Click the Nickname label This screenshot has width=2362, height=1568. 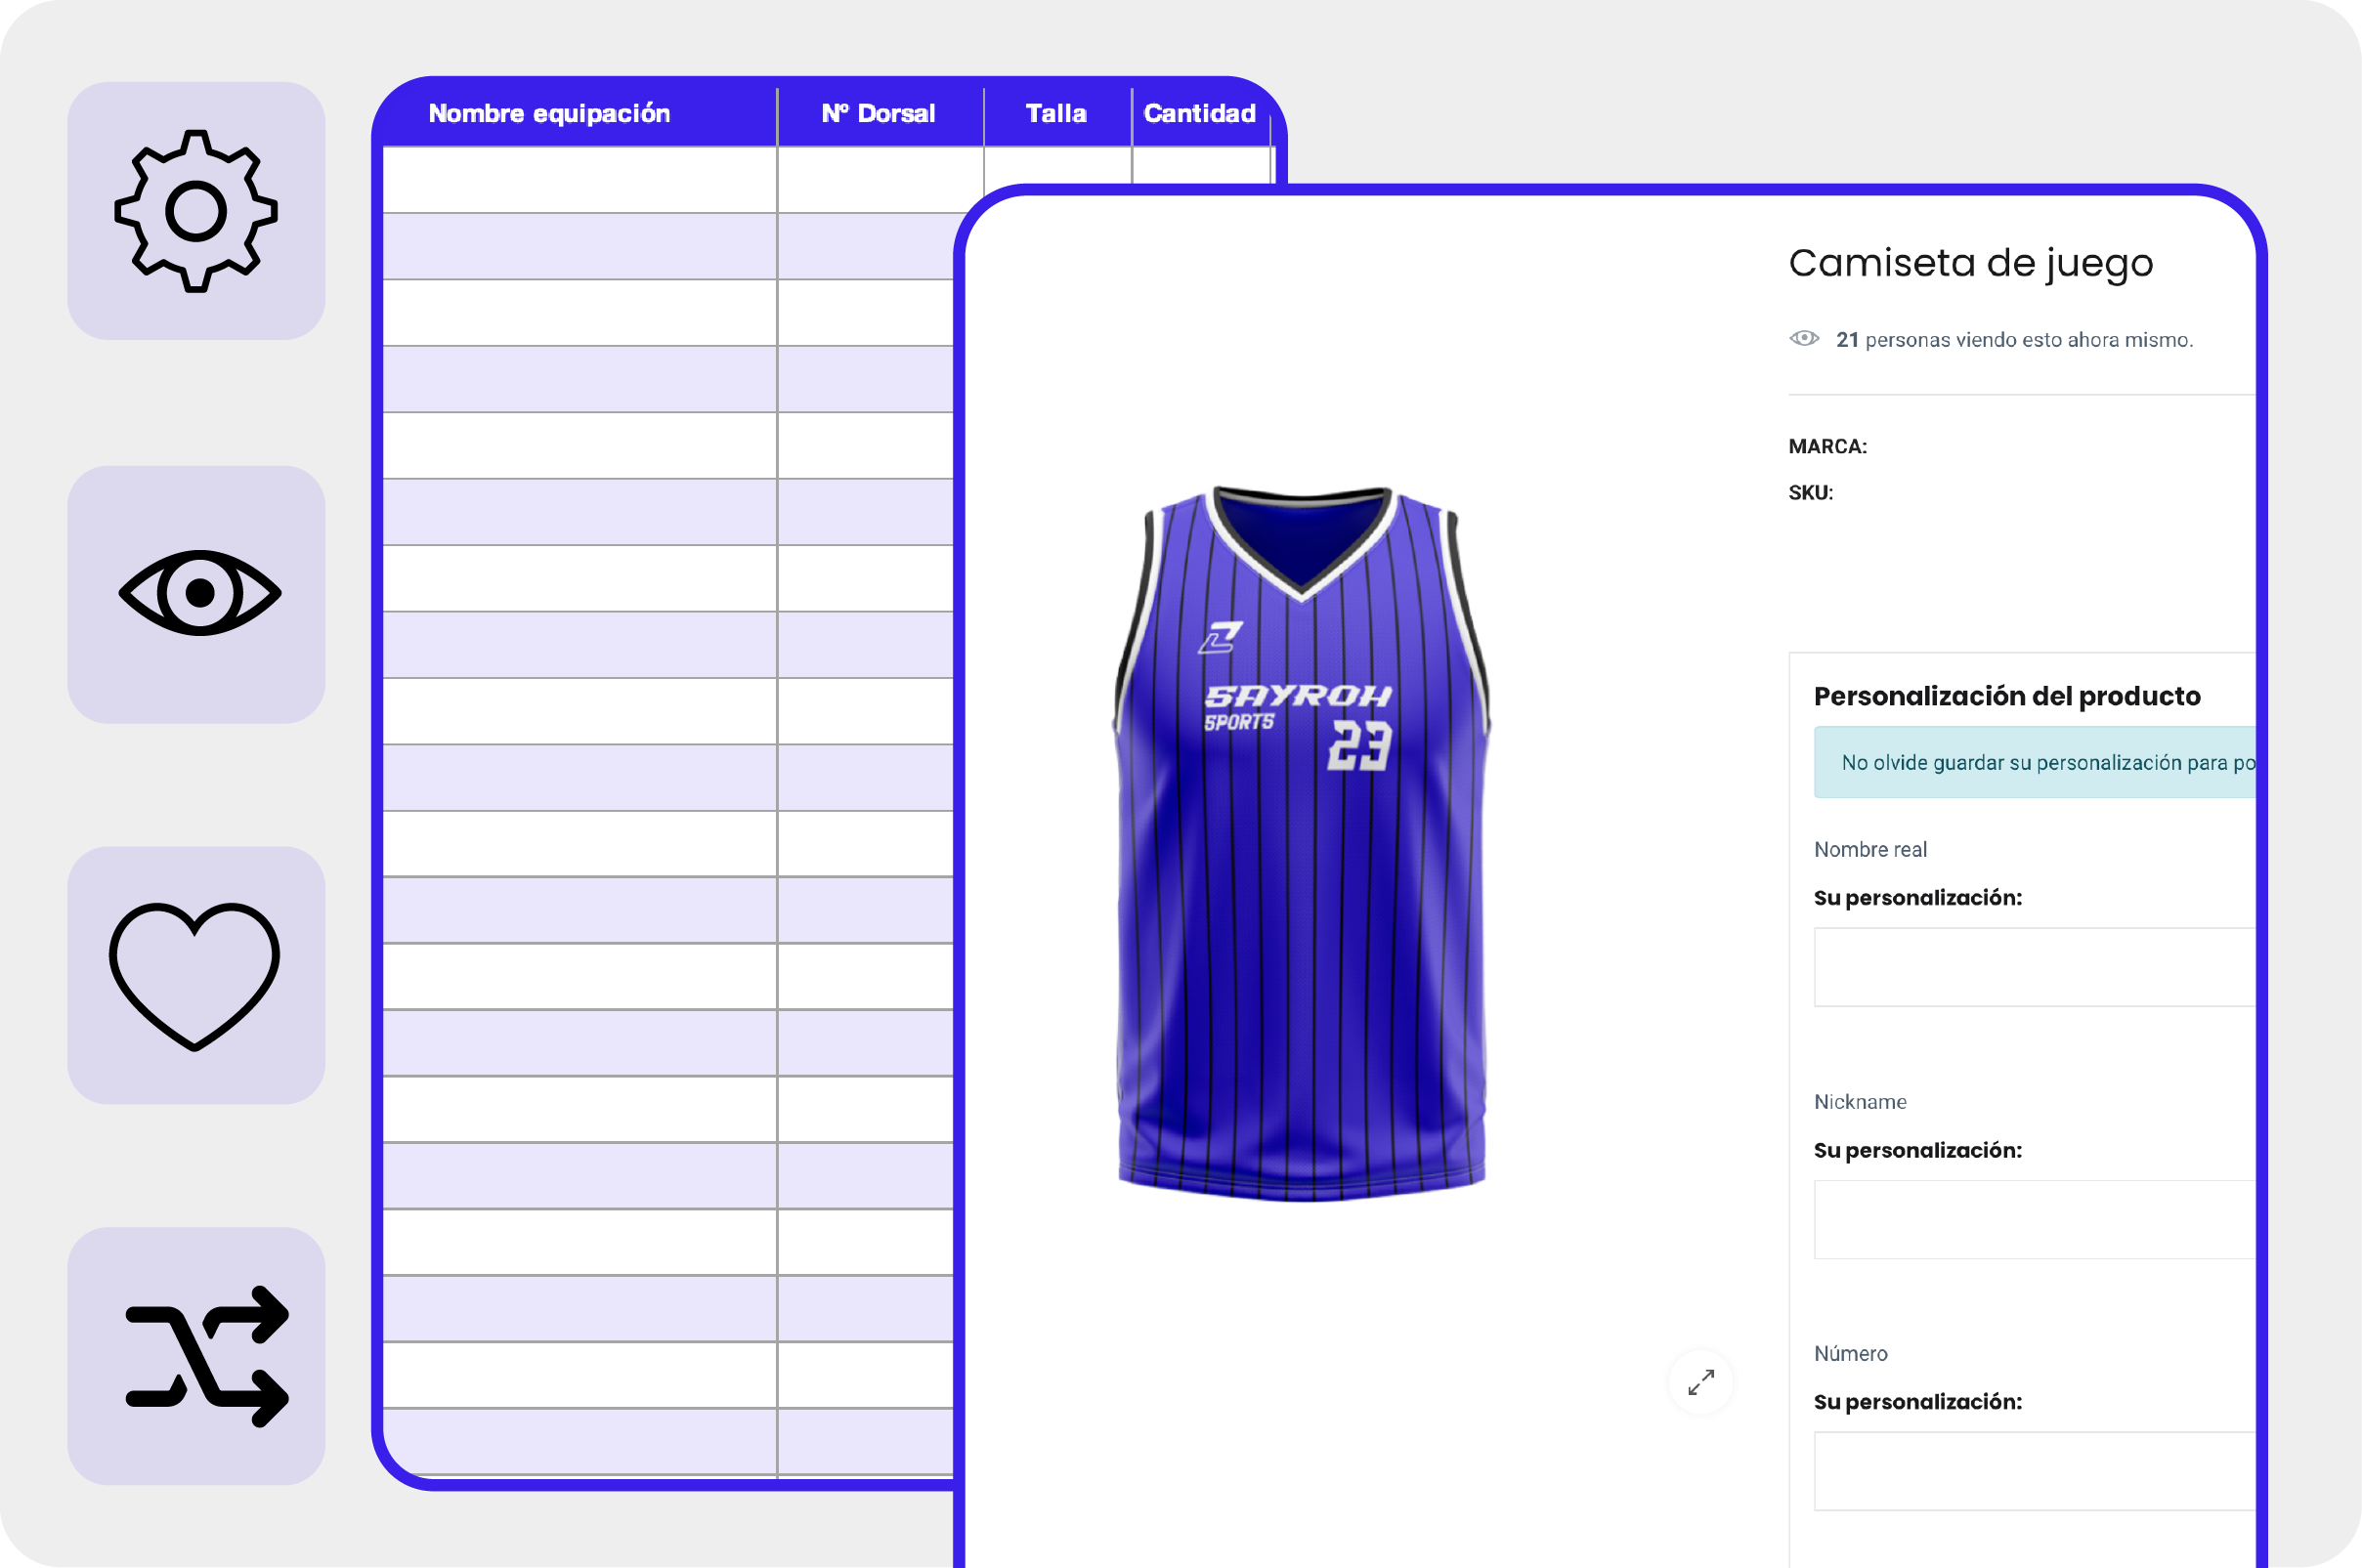coord(1860,1101)
